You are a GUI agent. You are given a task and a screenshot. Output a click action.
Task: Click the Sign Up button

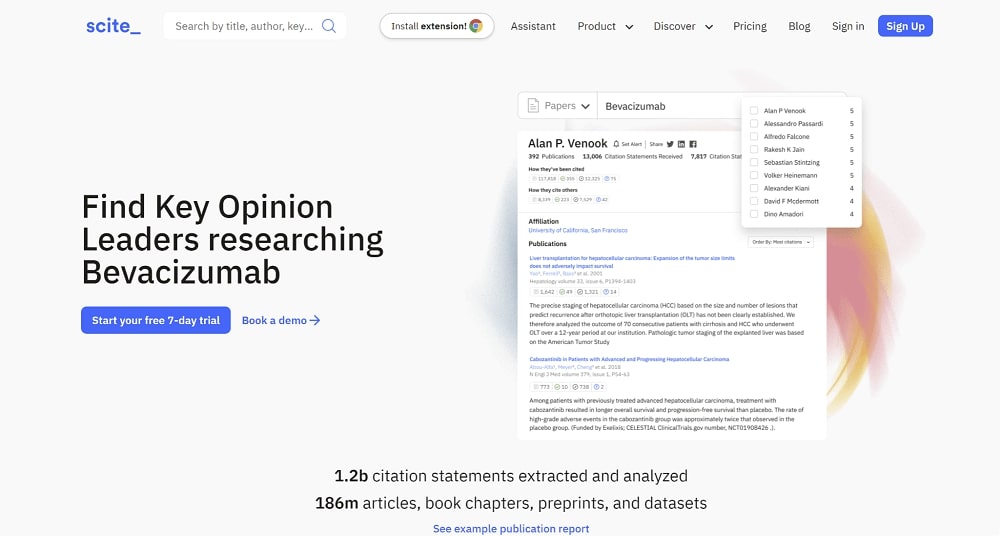[905, 26]
